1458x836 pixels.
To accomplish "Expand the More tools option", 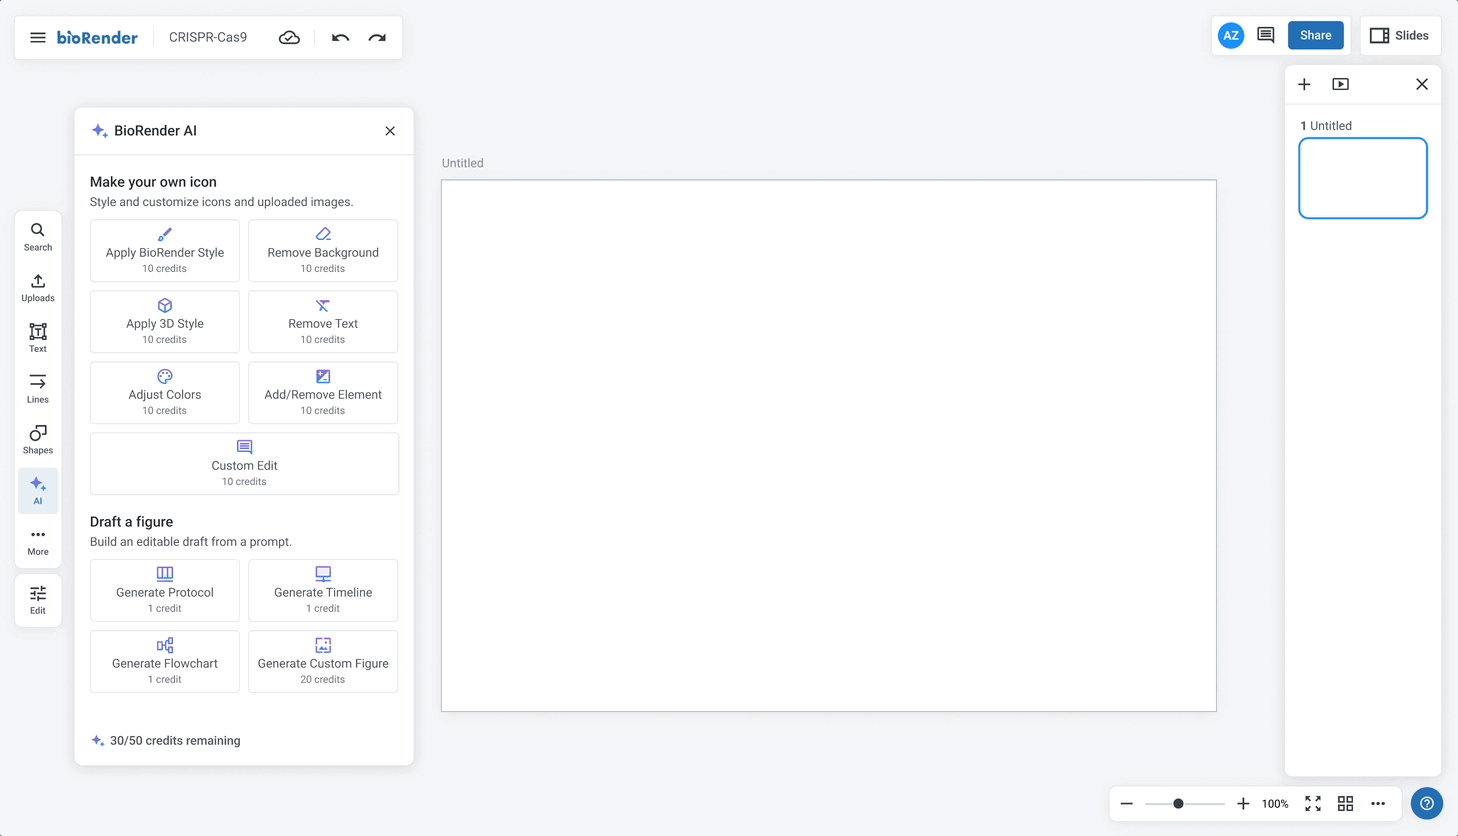I will (x=38, y=541).
